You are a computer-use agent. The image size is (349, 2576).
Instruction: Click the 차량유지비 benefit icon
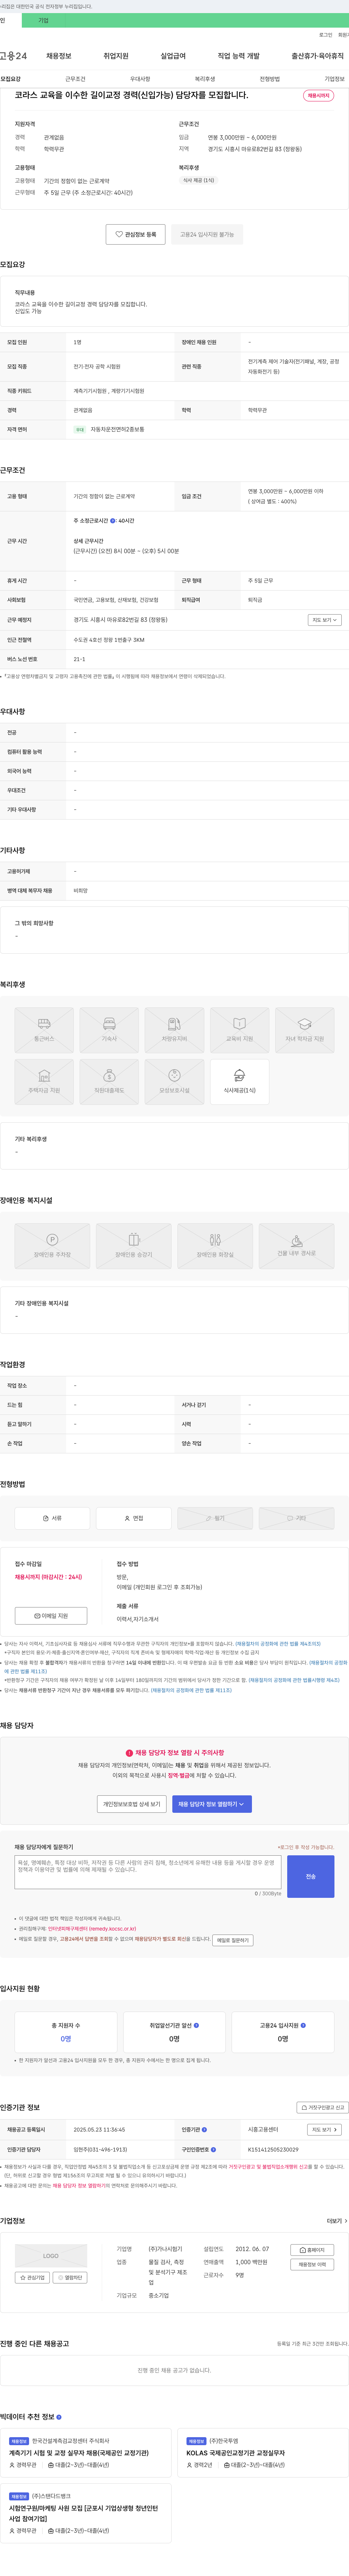pyautogui.click(x=174, y=1030)
